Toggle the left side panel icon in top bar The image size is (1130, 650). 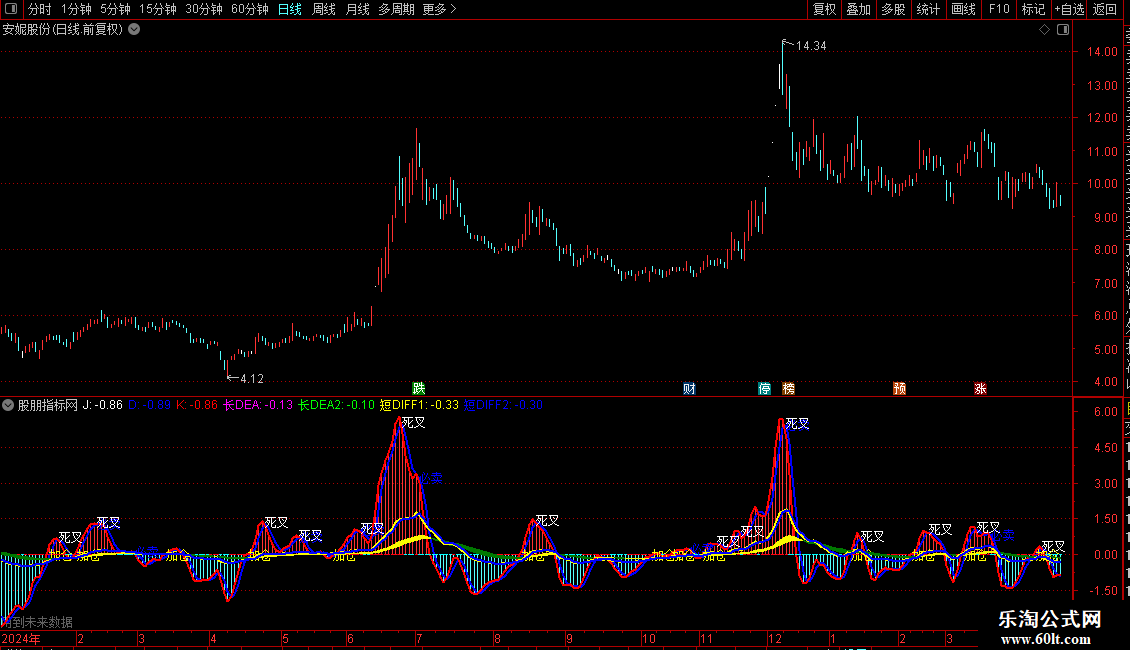[x=11, y=9]
